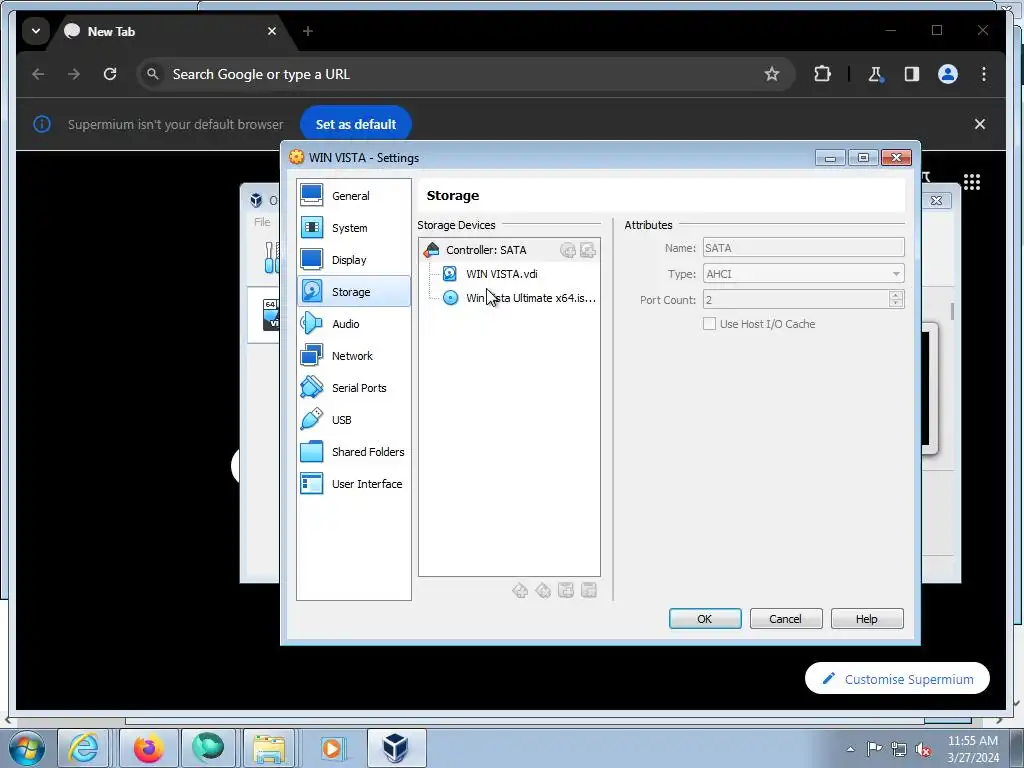Open the Display settings category
The width and height of the screenshot is (1024, 768).
pyautogui.click(x=353, y=259)
